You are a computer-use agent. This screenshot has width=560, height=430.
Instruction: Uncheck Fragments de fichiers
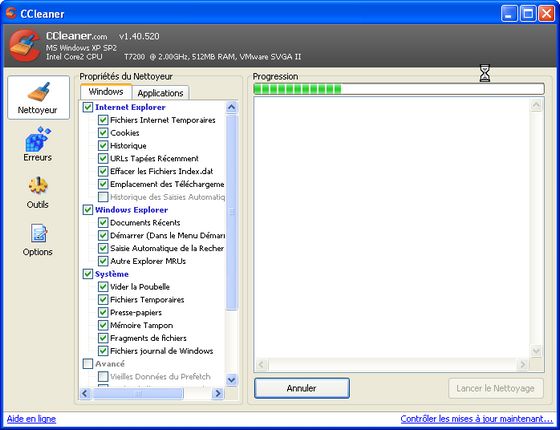(103, 338)
